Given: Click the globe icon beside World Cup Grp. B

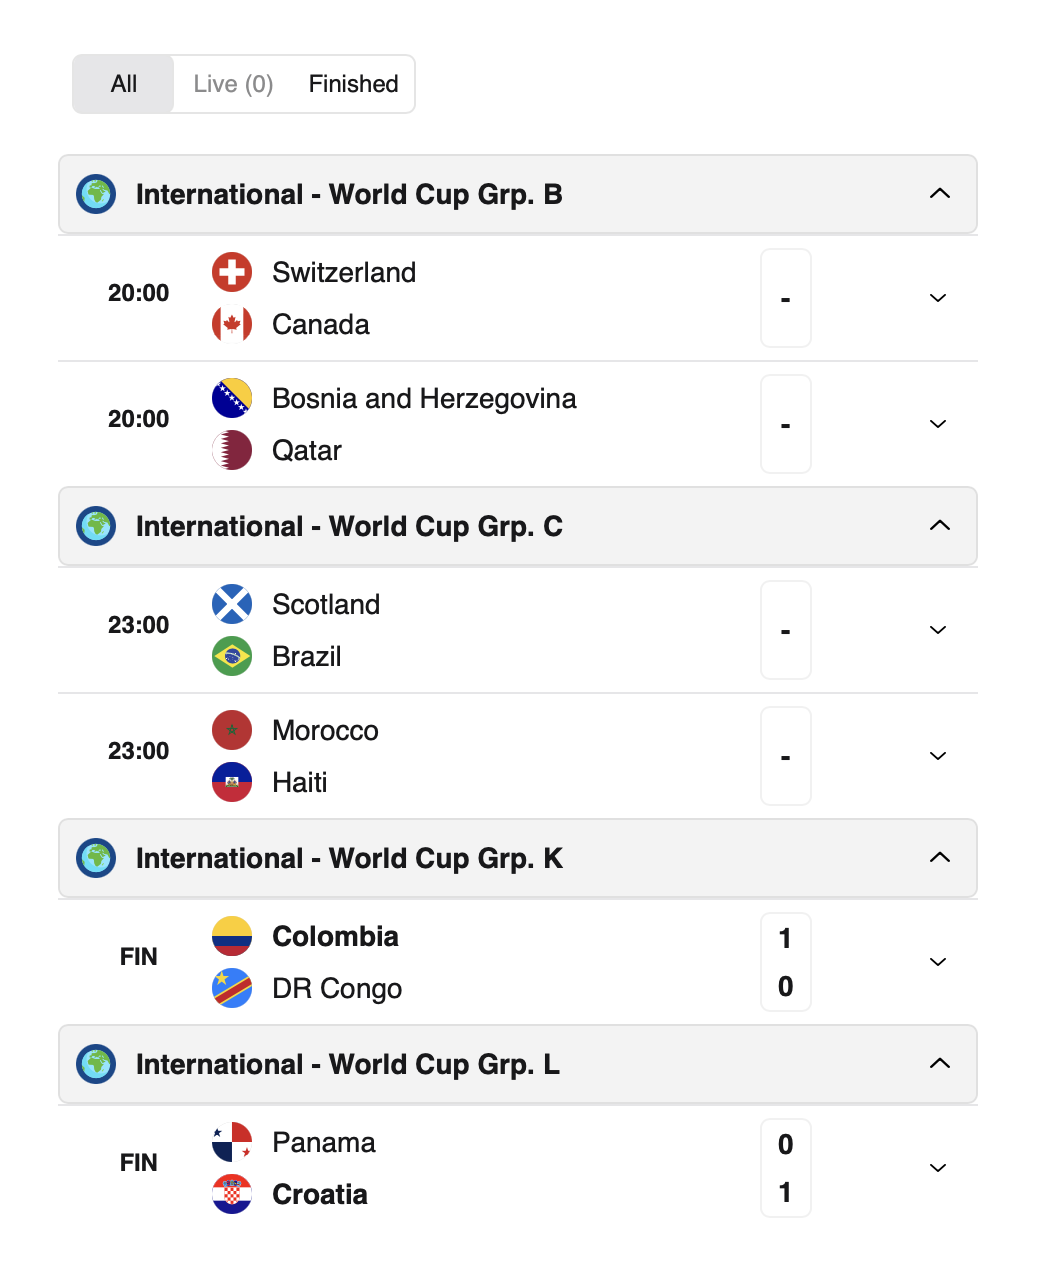Looking at the screenshot, I should coord(97,194).
